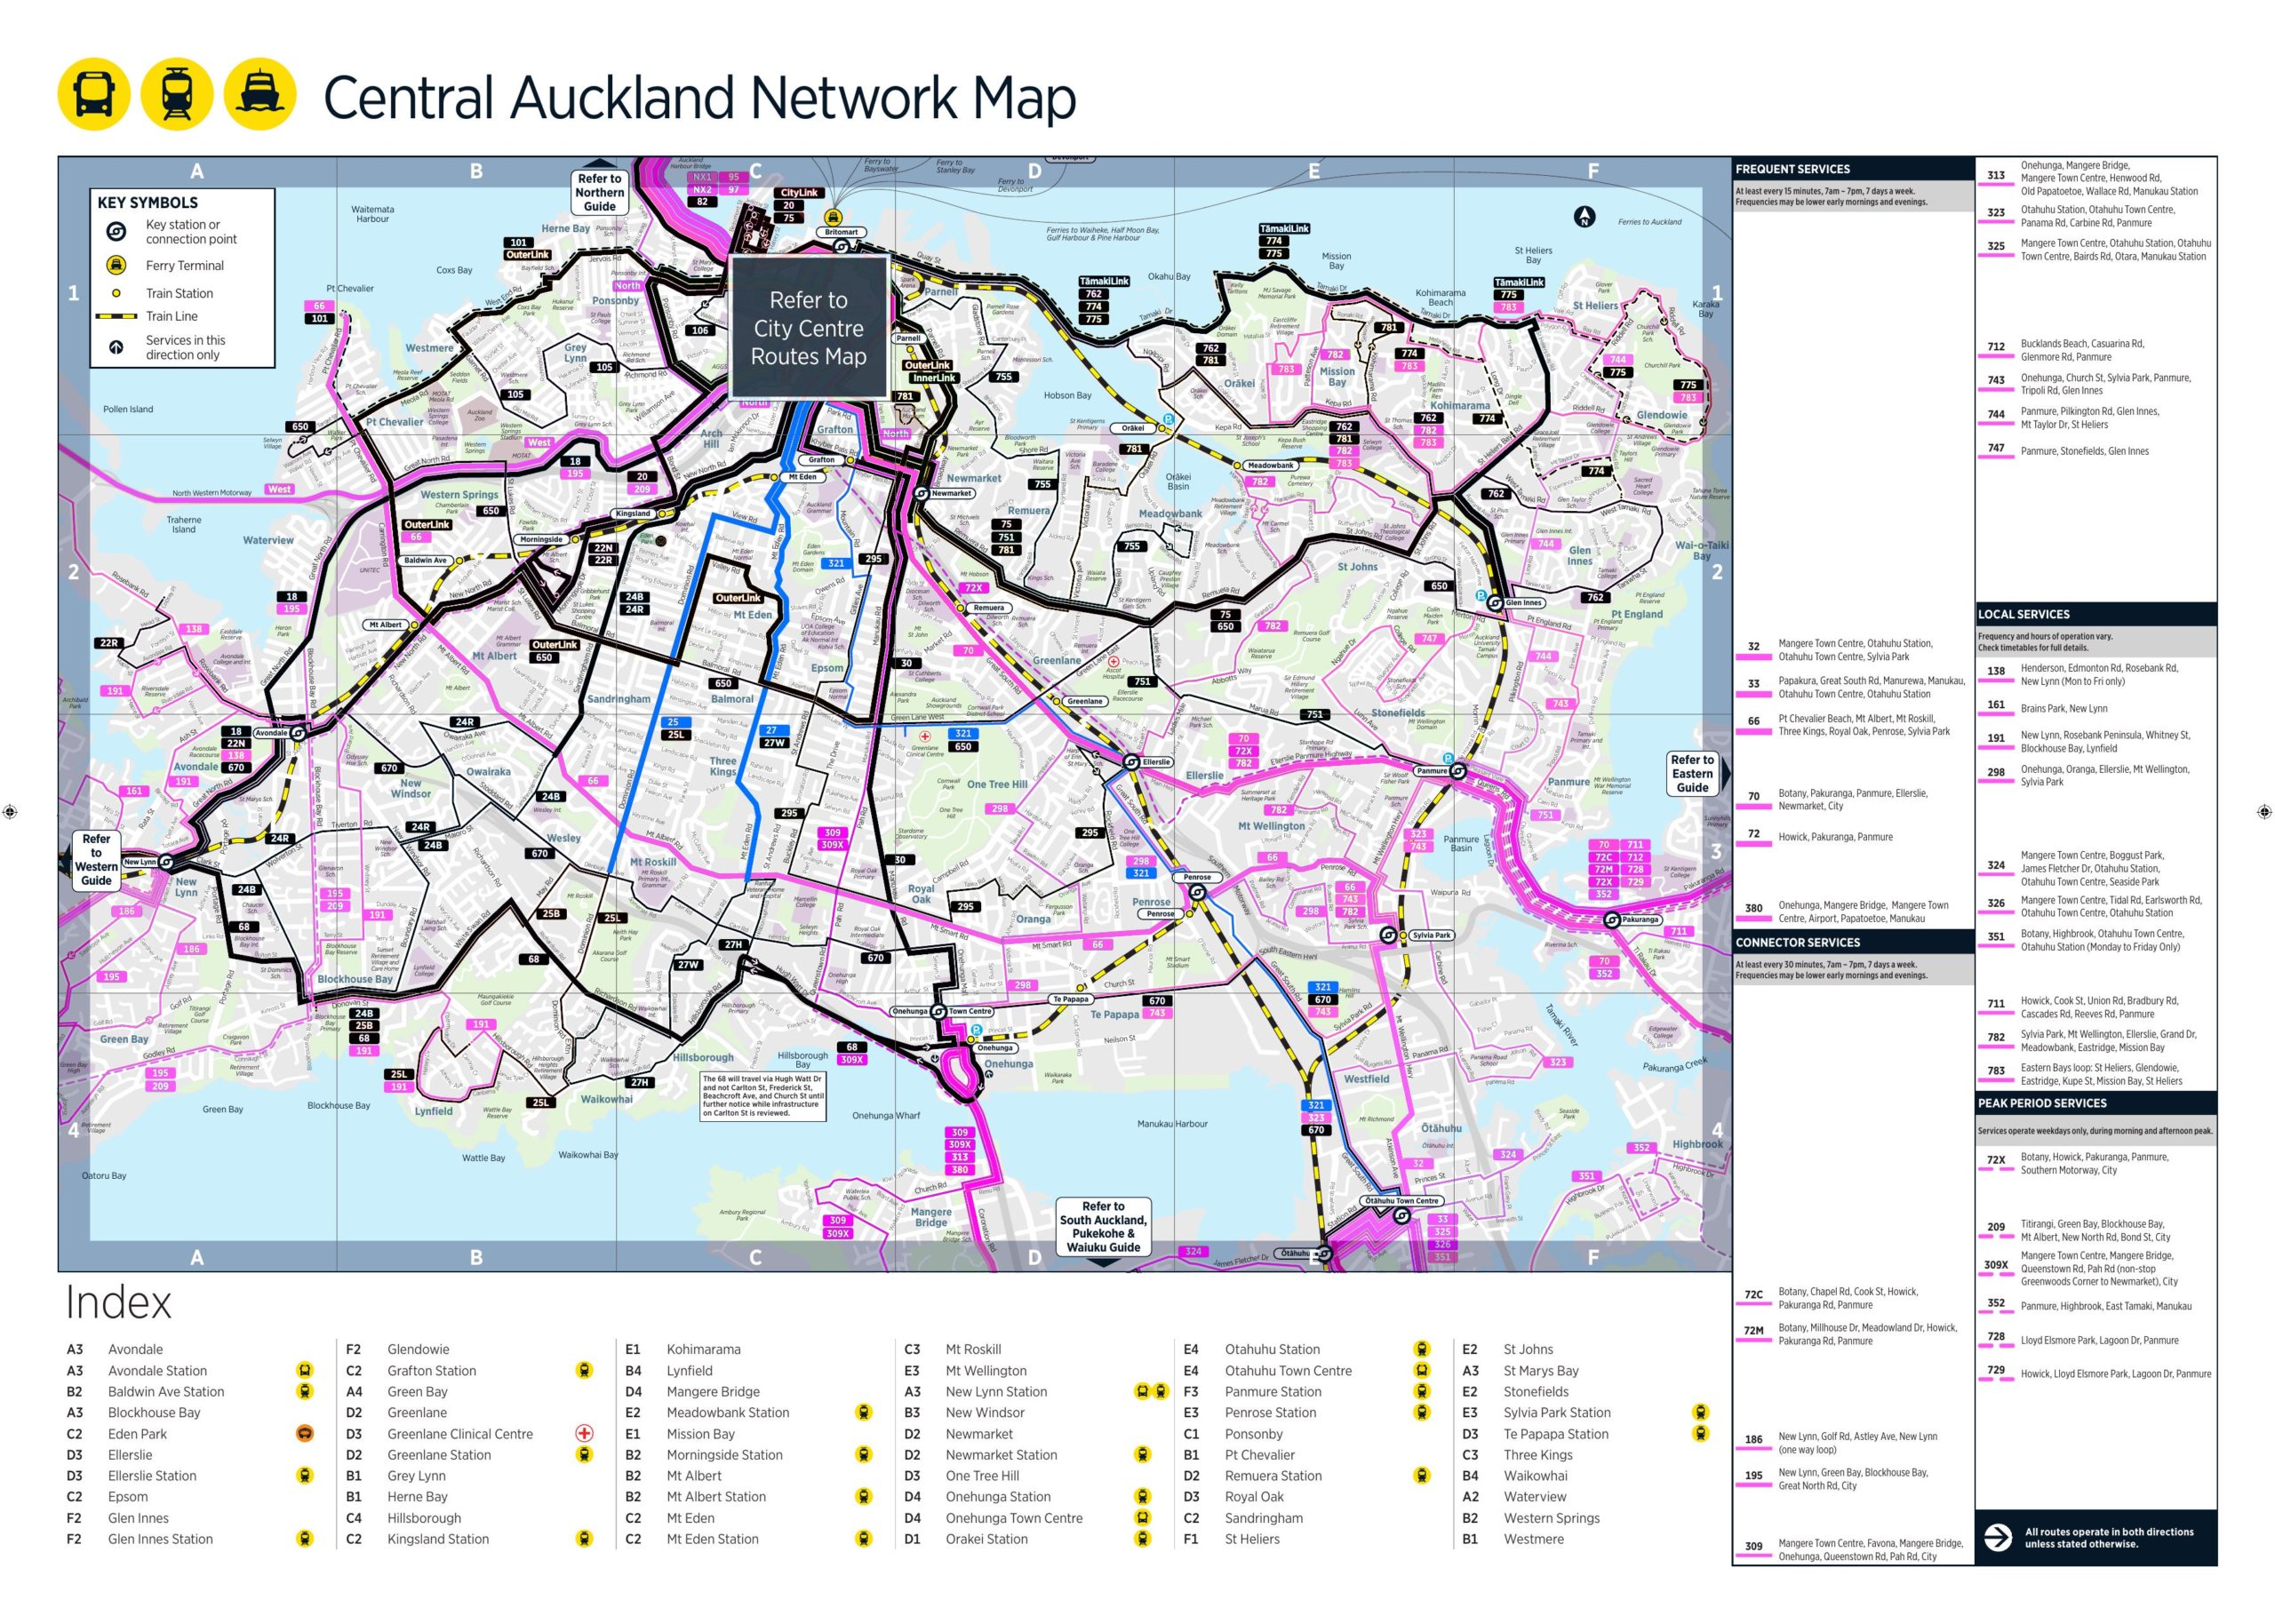Image resolution: width=2275 pixels, height=1624 pixels.
Task: Click the white arrow icon beside routes notice
Action: [1997, 1537]
